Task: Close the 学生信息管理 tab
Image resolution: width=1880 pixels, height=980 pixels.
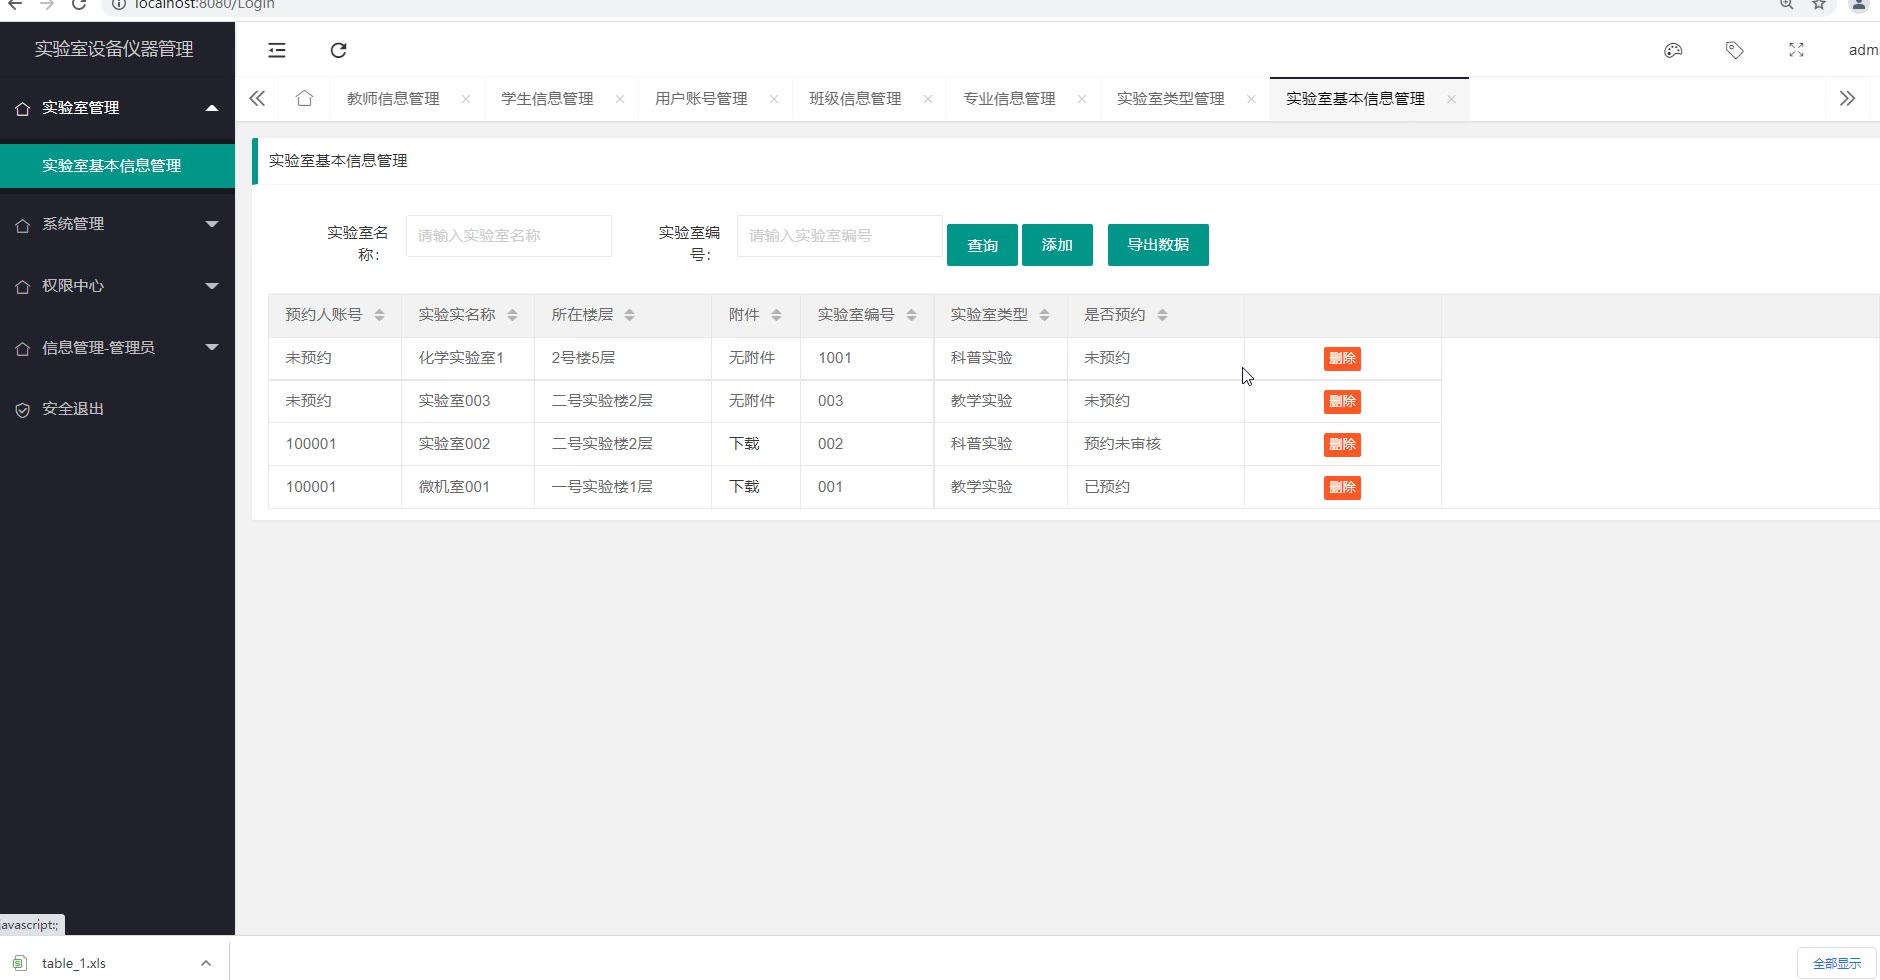Action: [620, 99]
